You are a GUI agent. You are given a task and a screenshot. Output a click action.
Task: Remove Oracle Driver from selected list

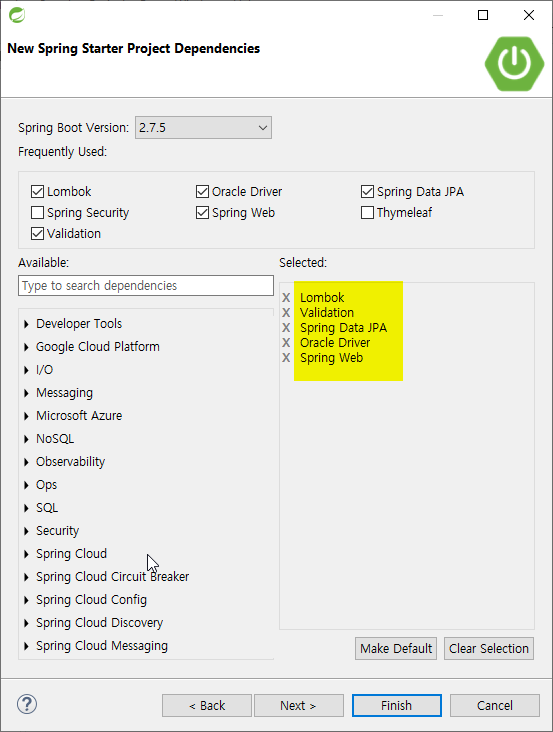(x=286, y=343)
